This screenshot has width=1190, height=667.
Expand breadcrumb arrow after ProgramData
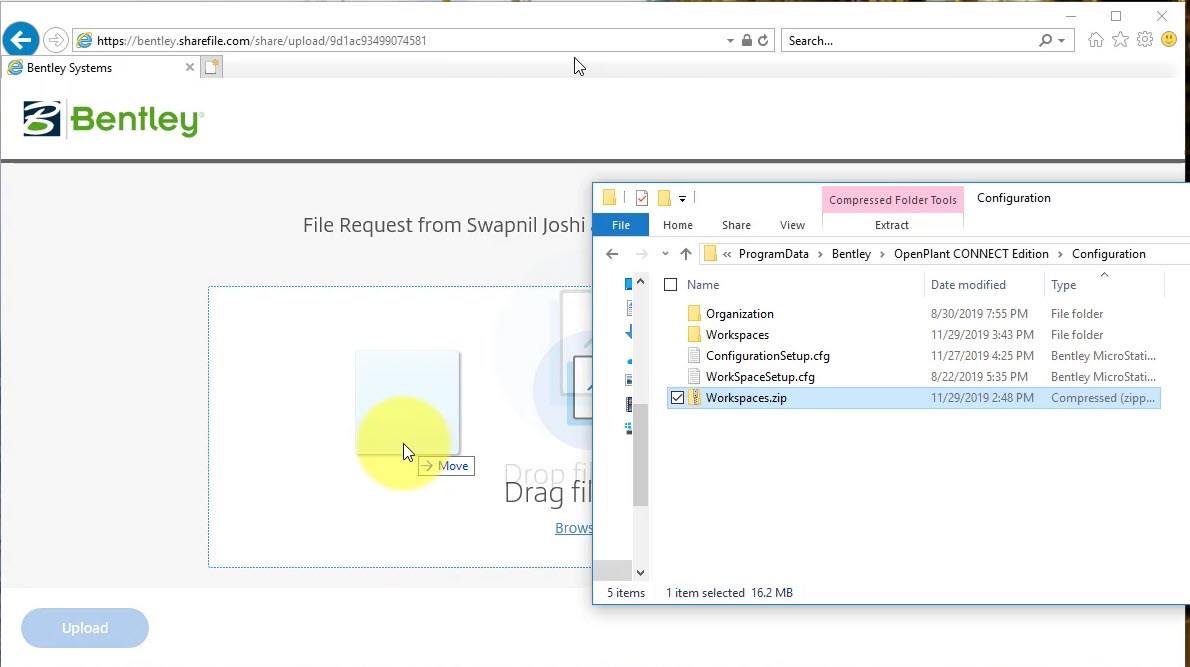click(820, 254)
